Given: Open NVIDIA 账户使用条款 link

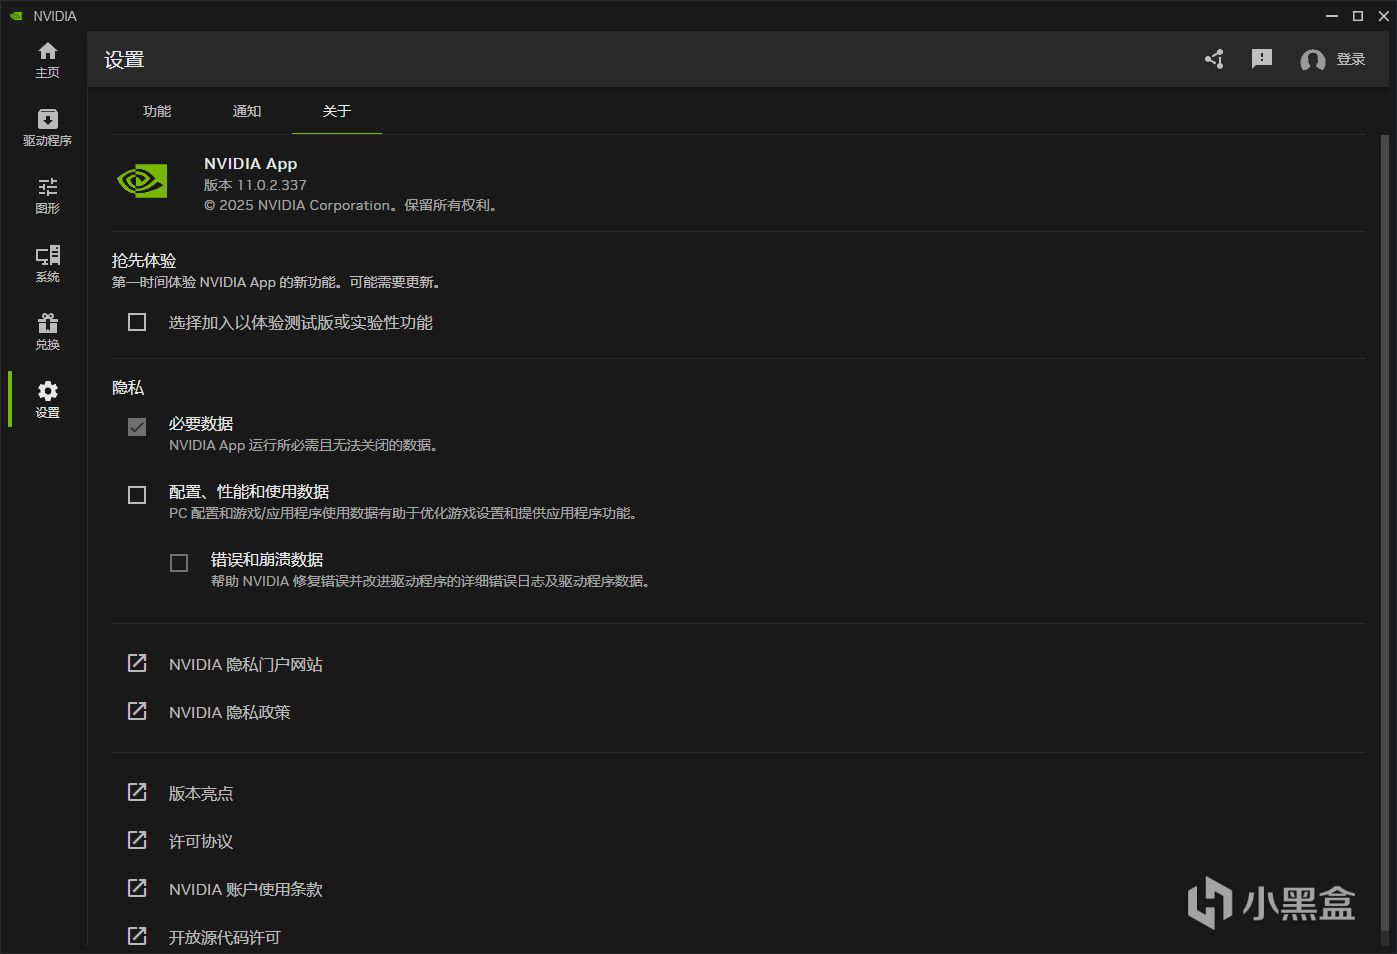Looking at the screenshot, I should click(x=246, y=889).
